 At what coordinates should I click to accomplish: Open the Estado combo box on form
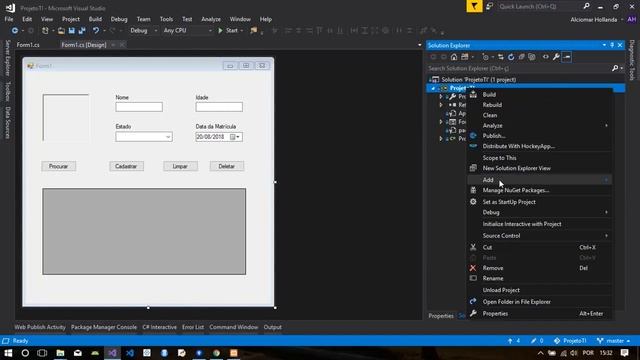144,137
